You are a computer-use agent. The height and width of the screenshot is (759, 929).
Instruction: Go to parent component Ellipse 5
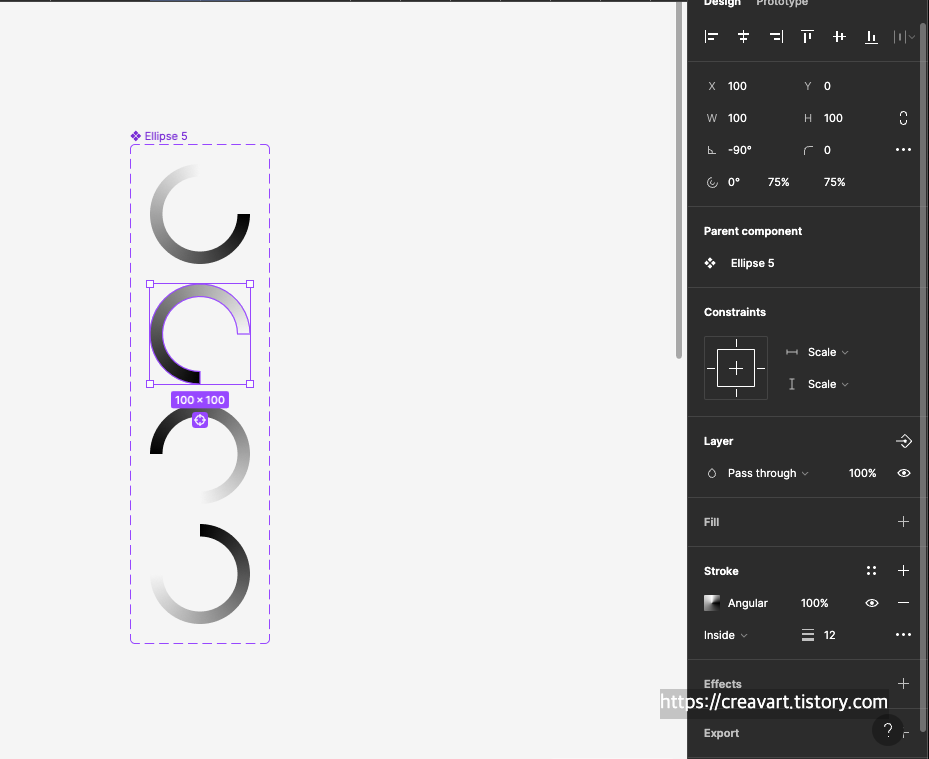click(752, 263)
